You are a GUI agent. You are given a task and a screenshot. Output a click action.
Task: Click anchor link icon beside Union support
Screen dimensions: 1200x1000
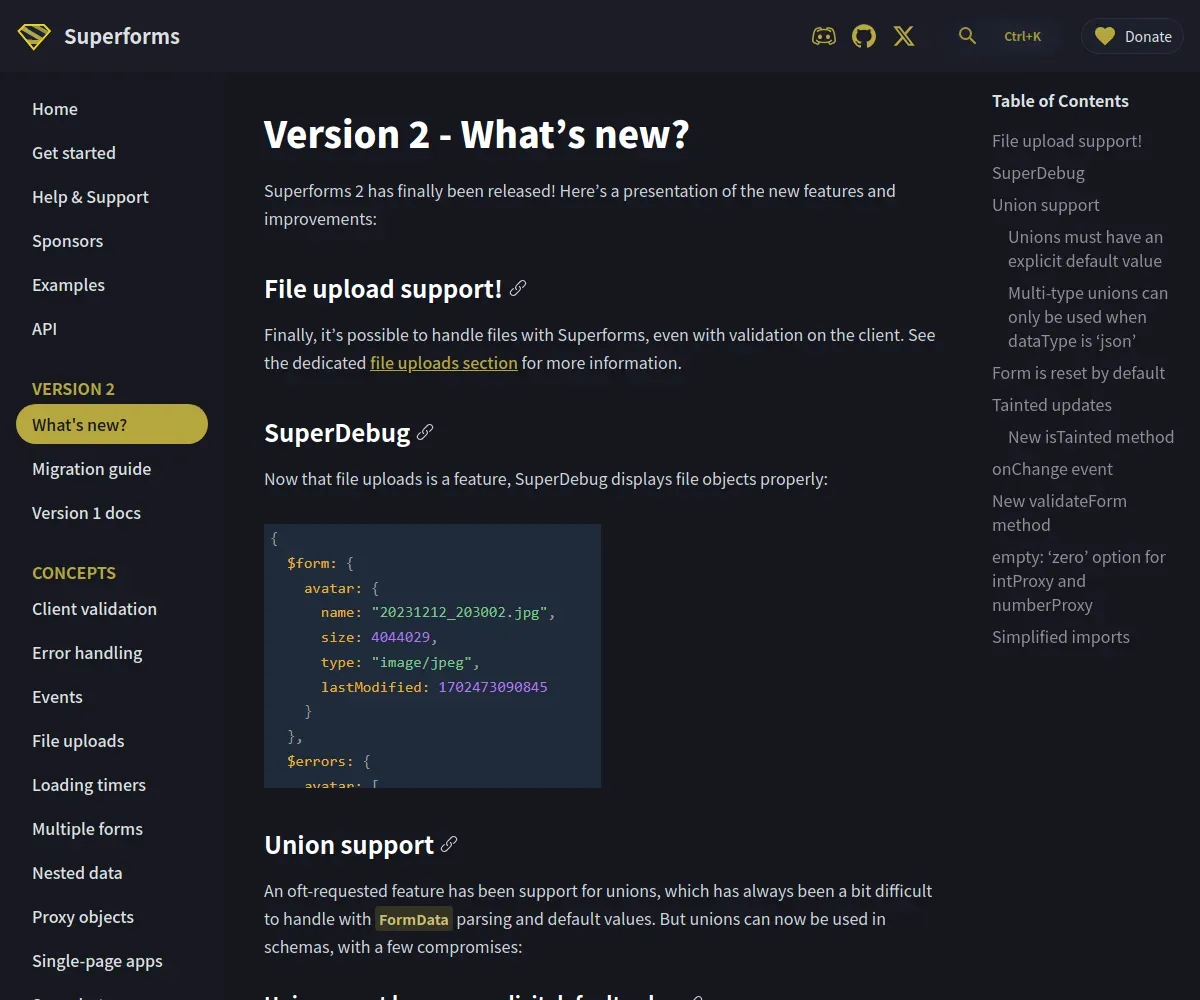click(x=449, y=844)
